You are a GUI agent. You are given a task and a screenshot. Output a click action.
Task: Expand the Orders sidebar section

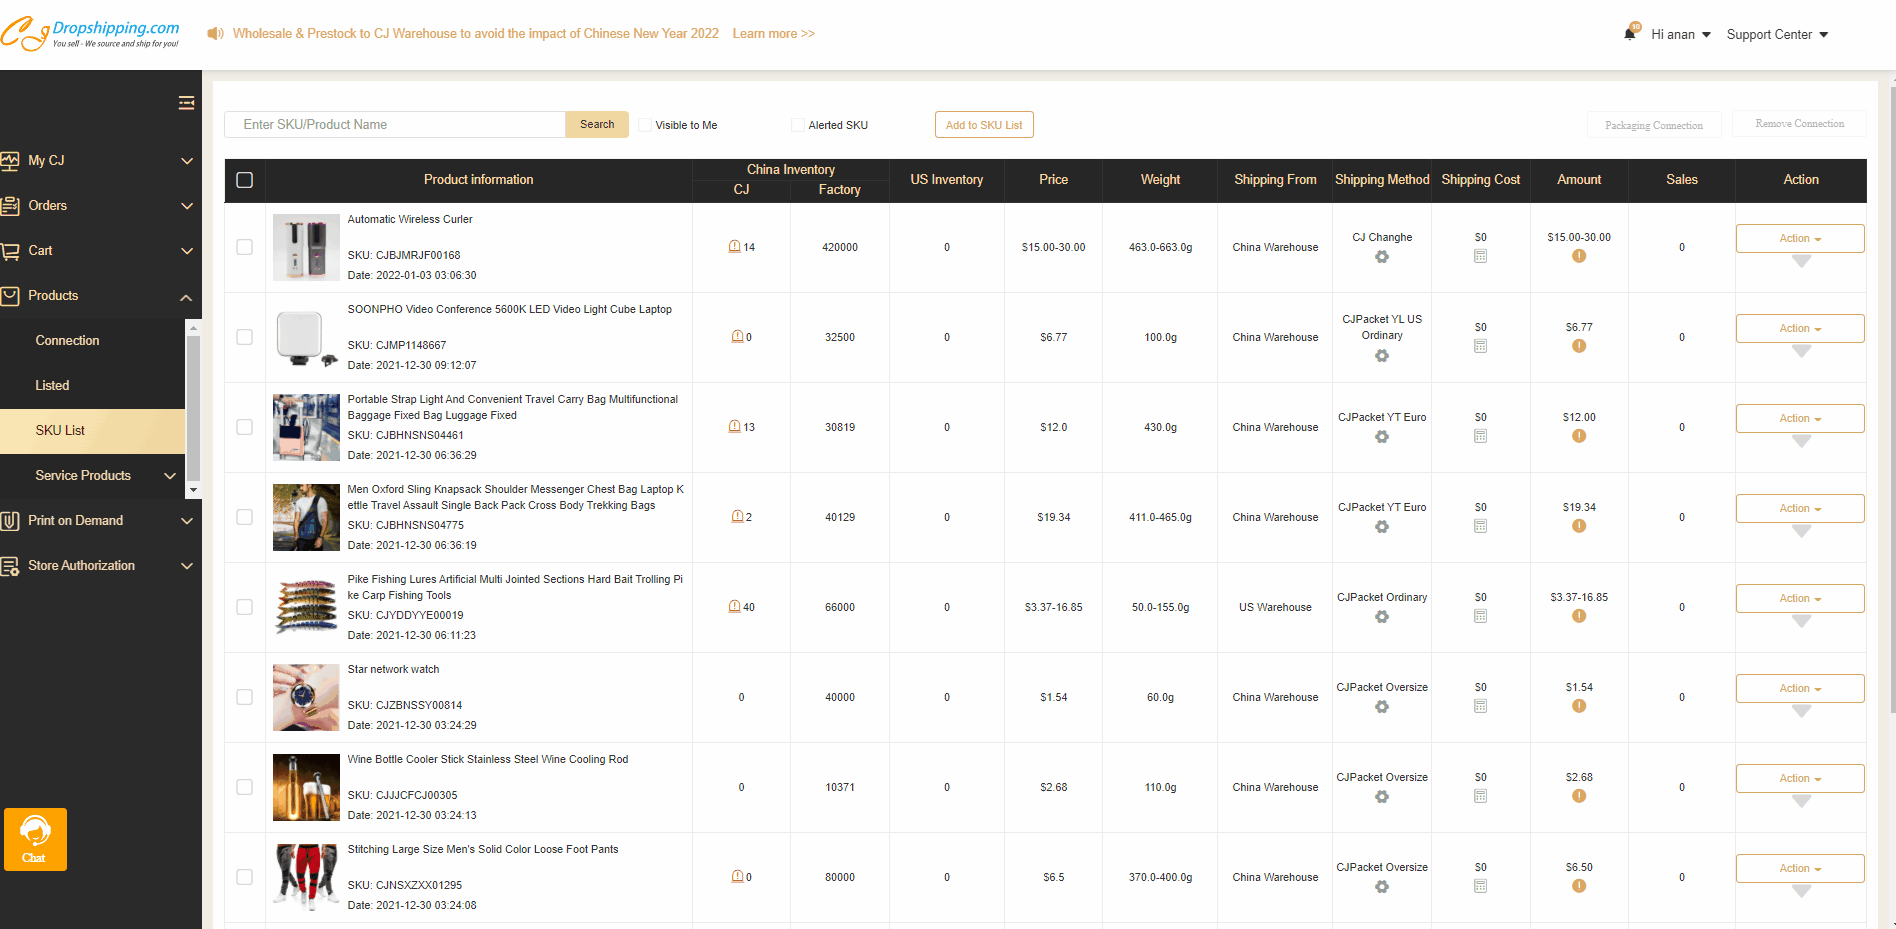96,206
